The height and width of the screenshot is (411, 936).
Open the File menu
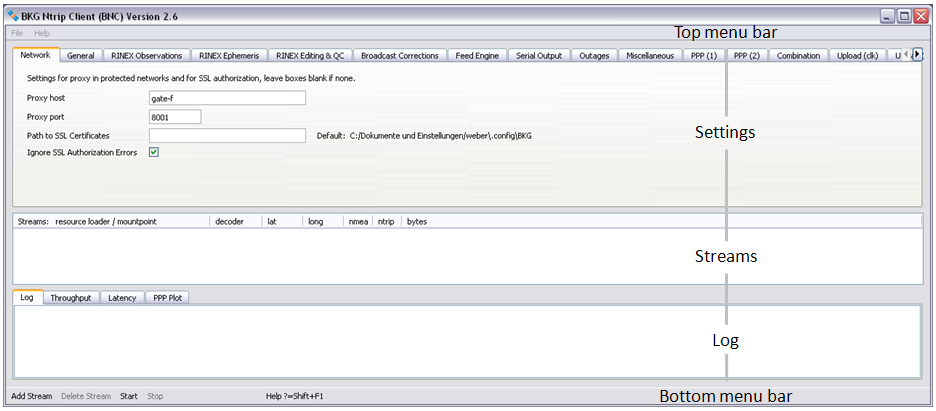(17, 34)
